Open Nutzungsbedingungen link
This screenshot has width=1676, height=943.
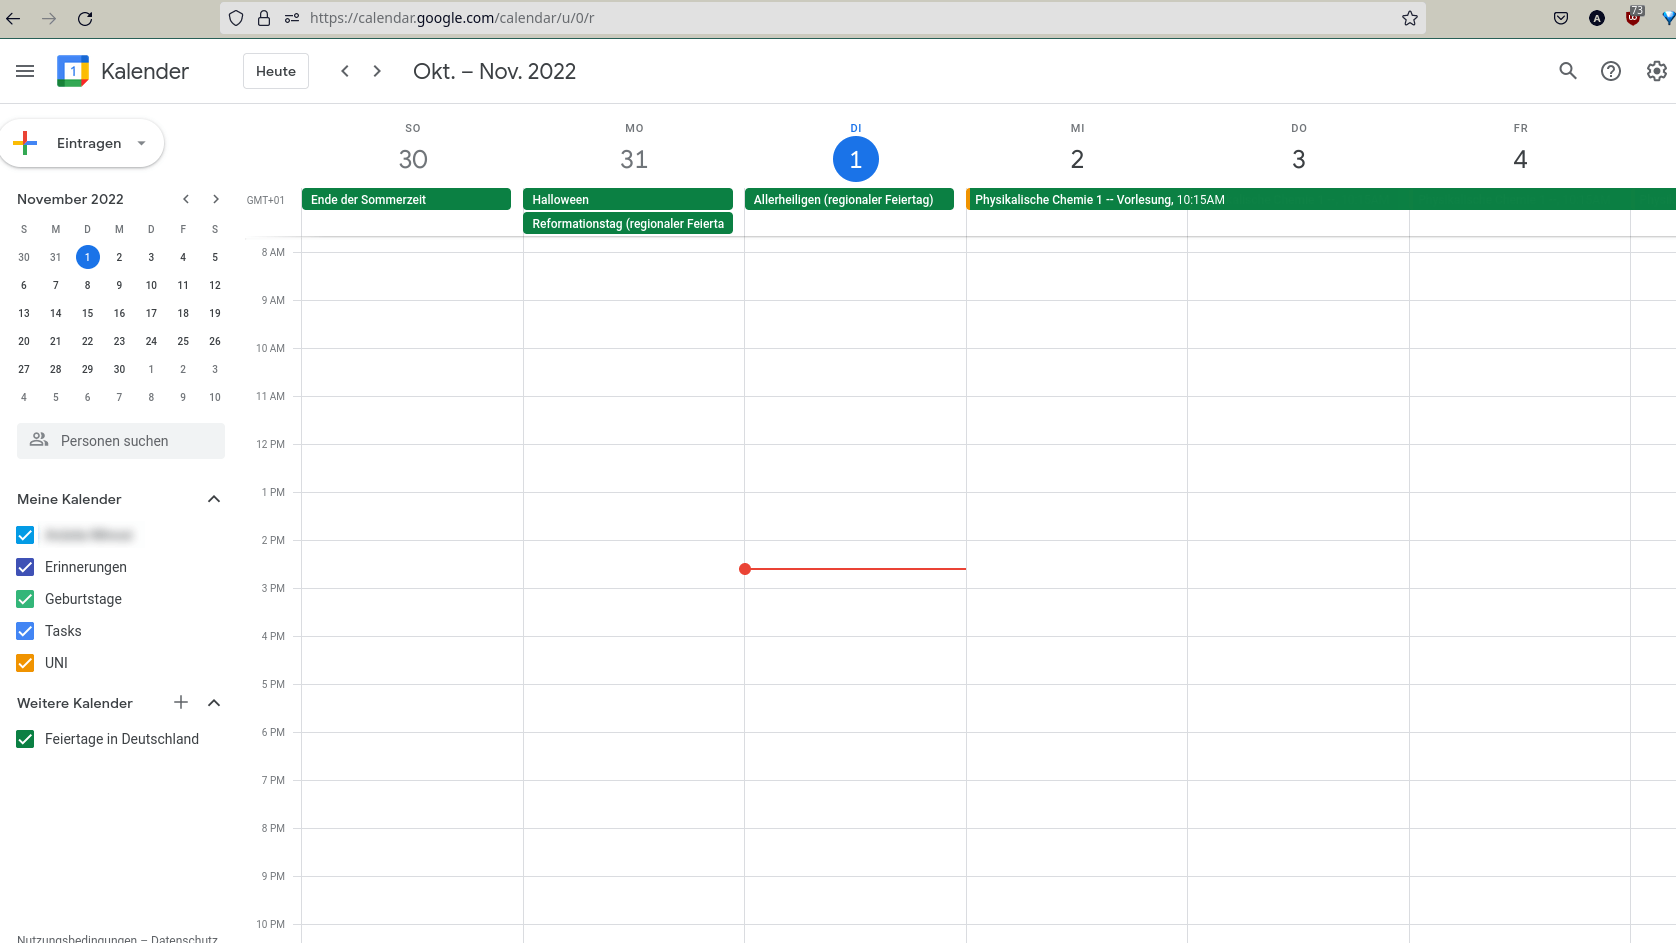coord(77,938)
